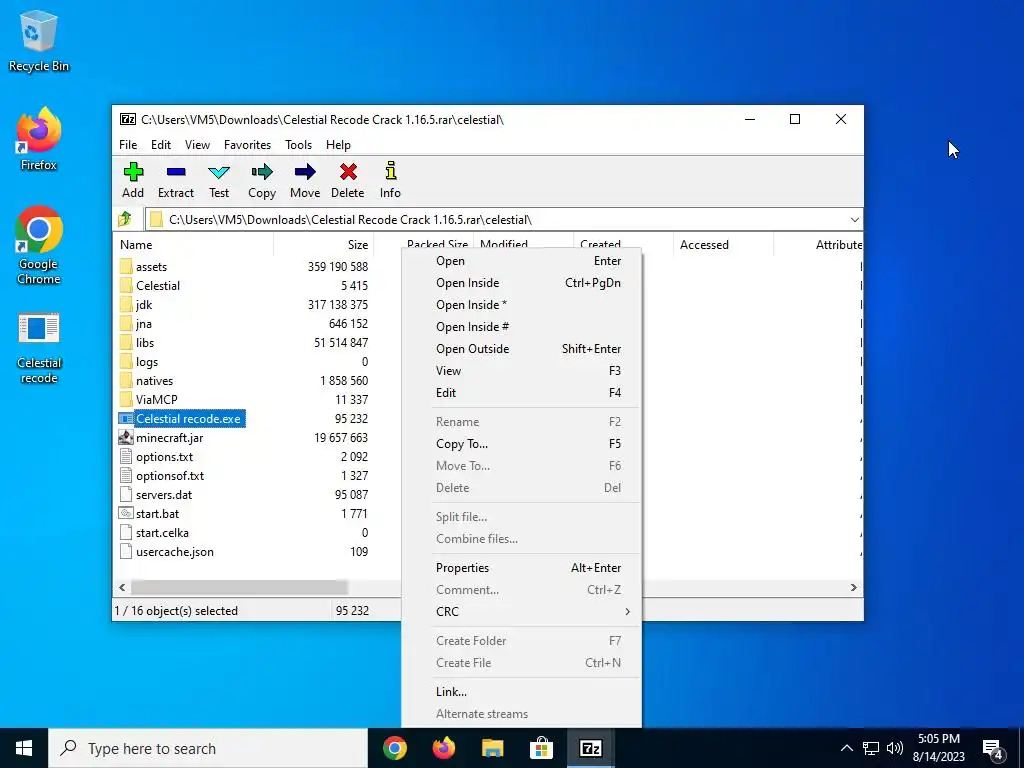Select the options.txt file icon

126,456
